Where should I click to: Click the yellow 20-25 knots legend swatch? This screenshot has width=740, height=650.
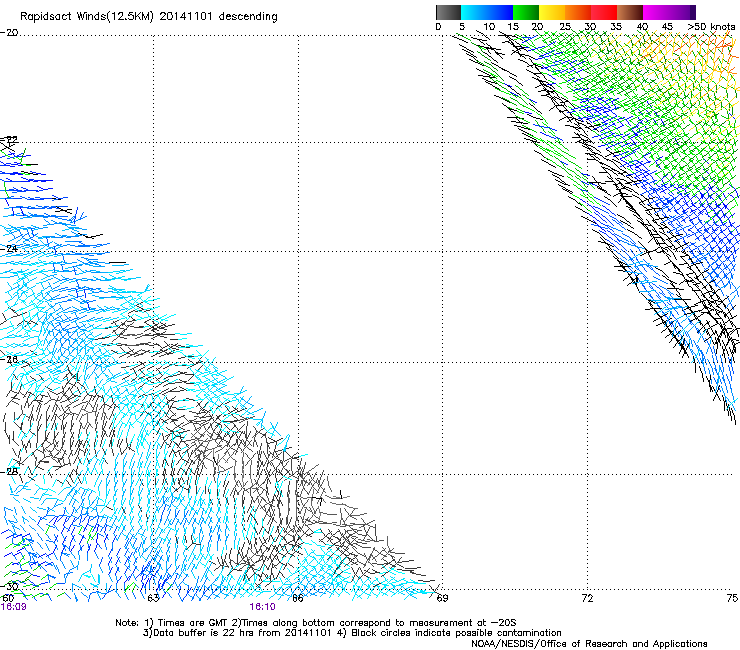[552, 12]
